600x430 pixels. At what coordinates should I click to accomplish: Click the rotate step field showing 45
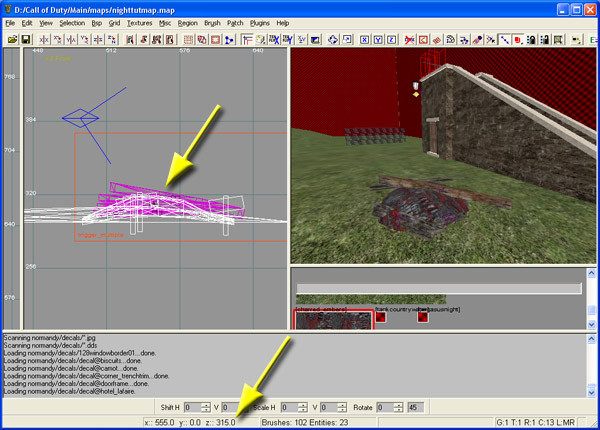pos(416,407)
